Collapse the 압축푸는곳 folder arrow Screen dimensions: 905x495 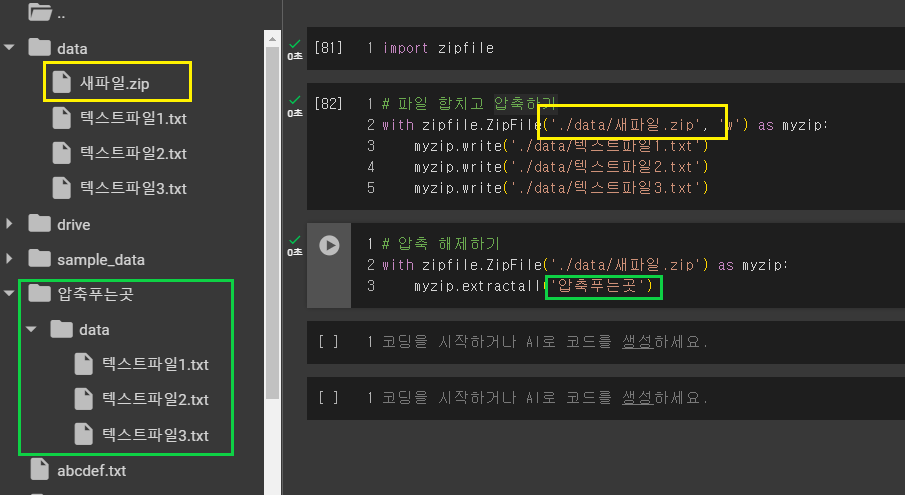pyautogui.click(x=9, y=294)
